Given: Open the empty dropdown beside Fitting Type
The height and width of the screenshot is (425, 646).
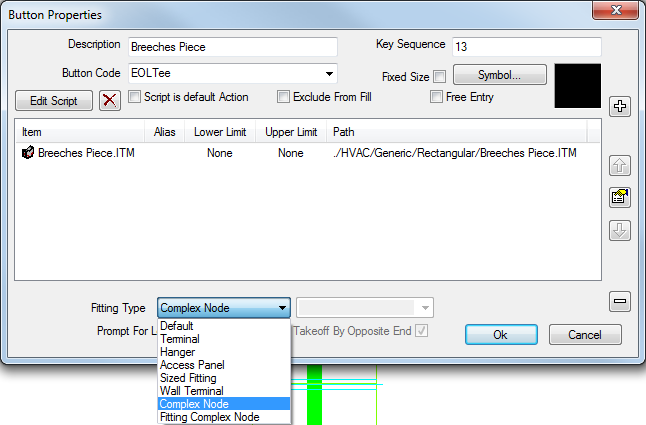Looking at the screenshot, I should tap(365, 308).
